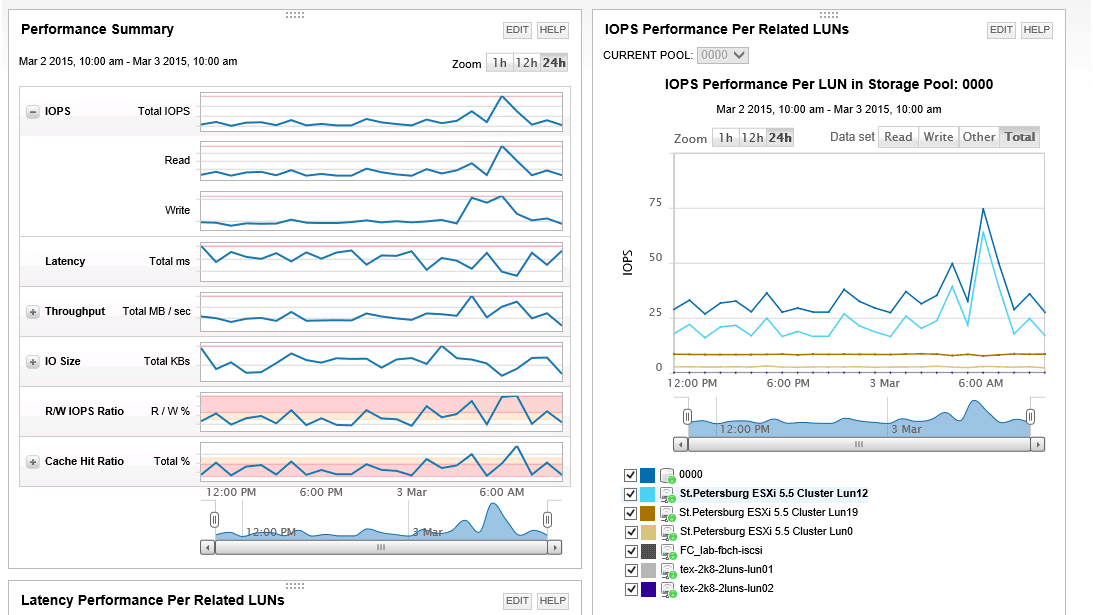
Task: Click the disk icon for St.Petersburg Lun0
Action: (668, 531)
